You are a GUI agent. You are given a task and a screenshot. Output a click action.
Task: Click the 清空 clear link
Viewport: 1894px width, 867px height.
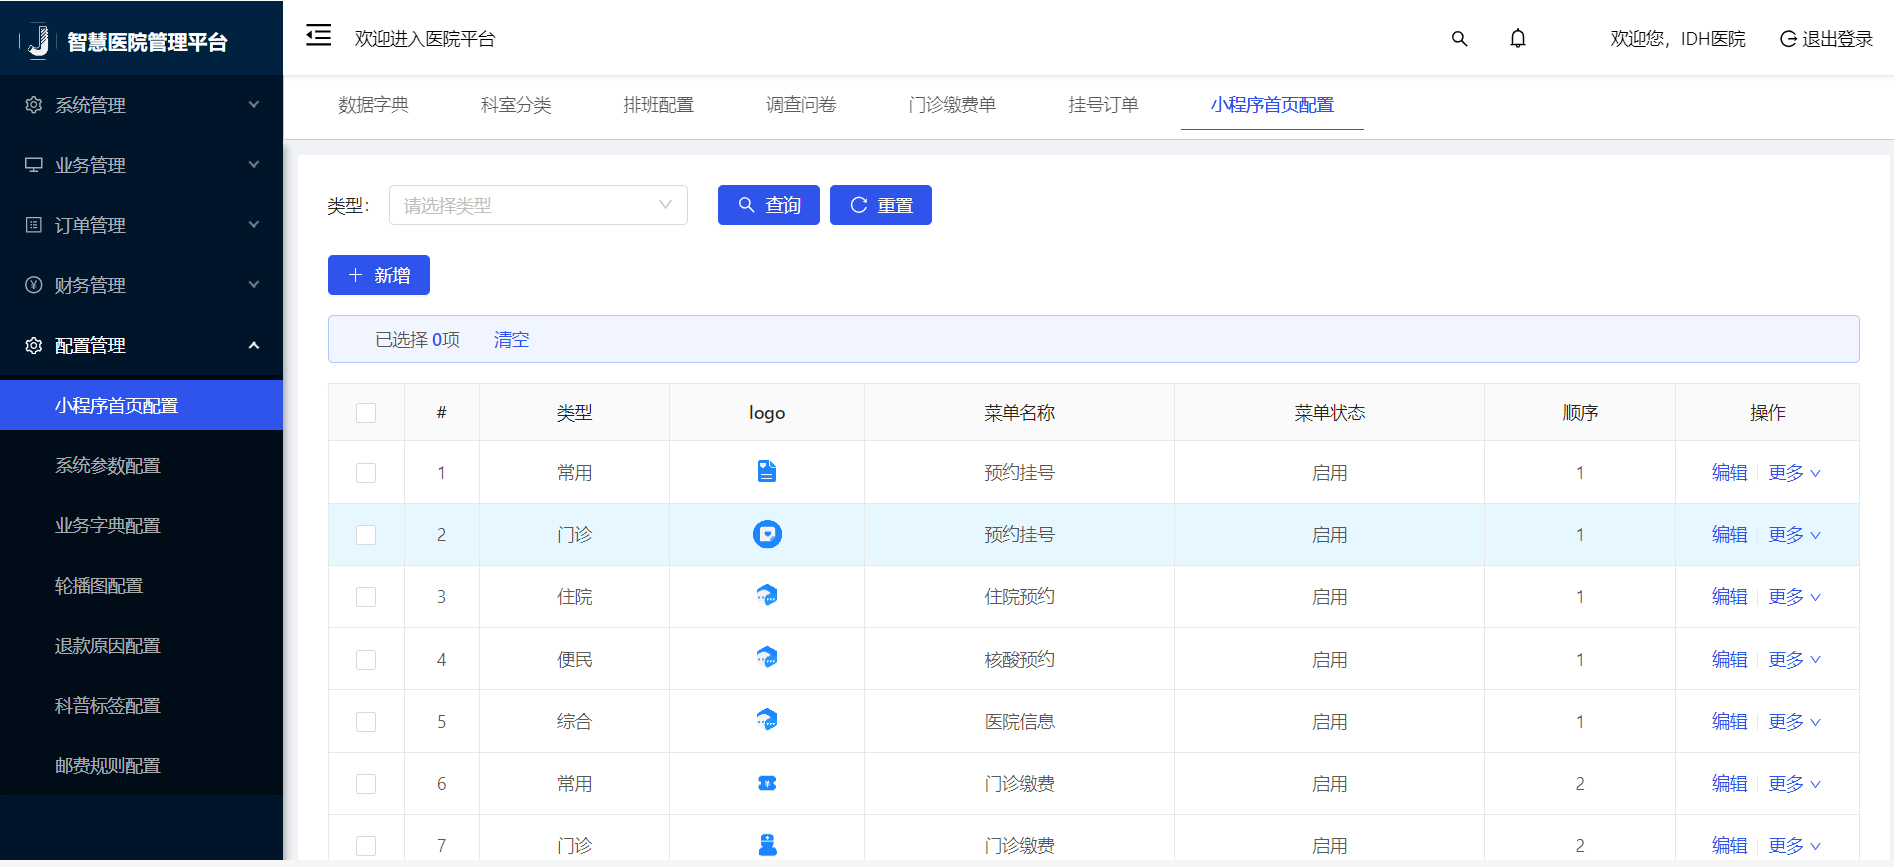[511, 340]
